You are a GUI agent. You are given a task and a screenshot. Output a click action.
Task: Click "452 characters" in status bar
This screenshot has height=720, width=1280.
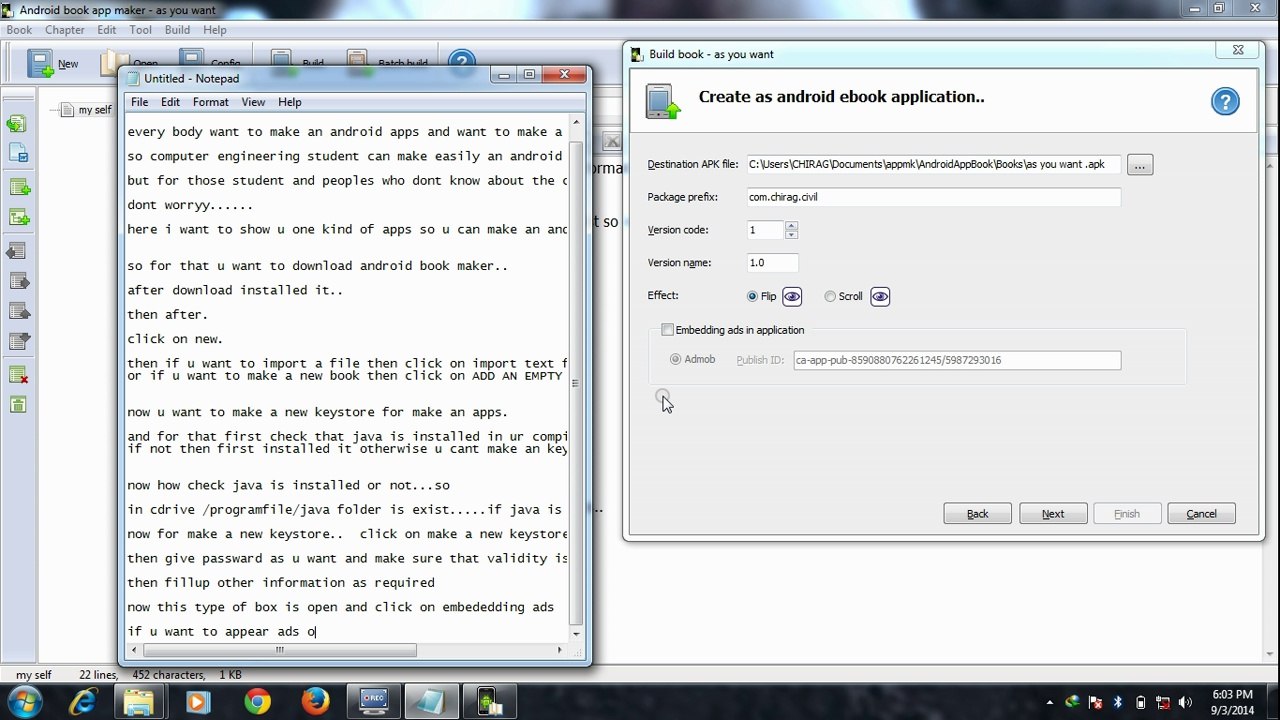point(168,675)
